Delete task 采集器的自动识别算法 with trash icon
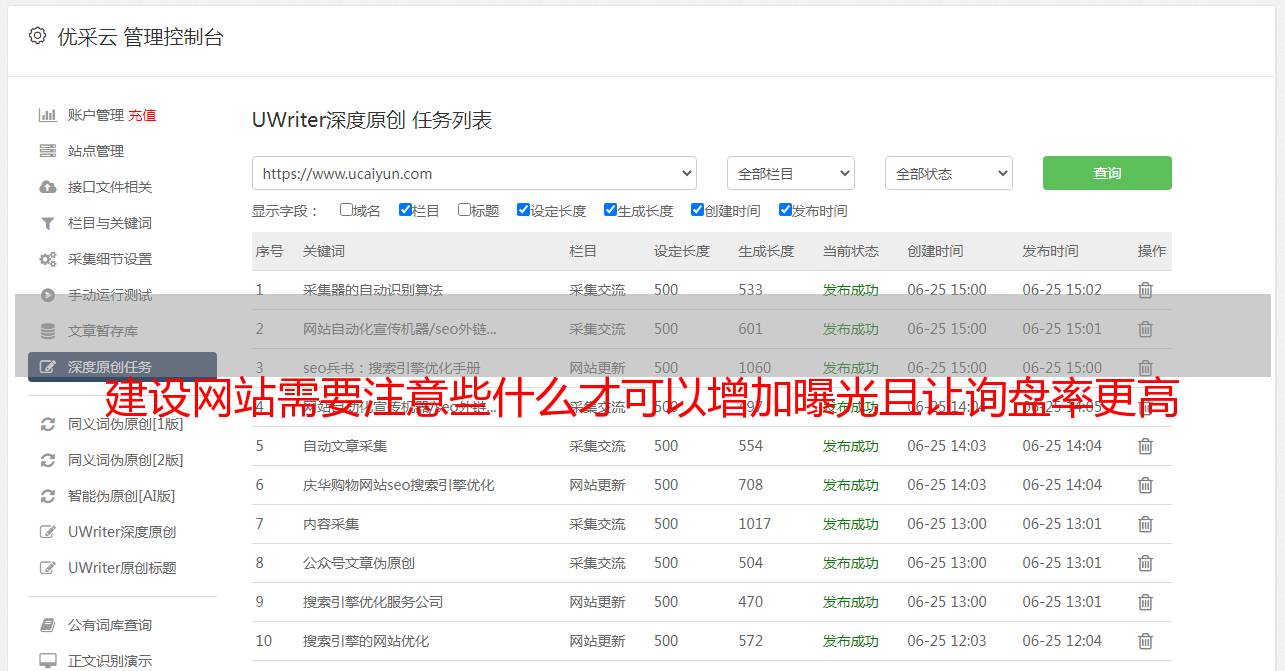This screenshot has width=1285, height=671. point(1145,290)
